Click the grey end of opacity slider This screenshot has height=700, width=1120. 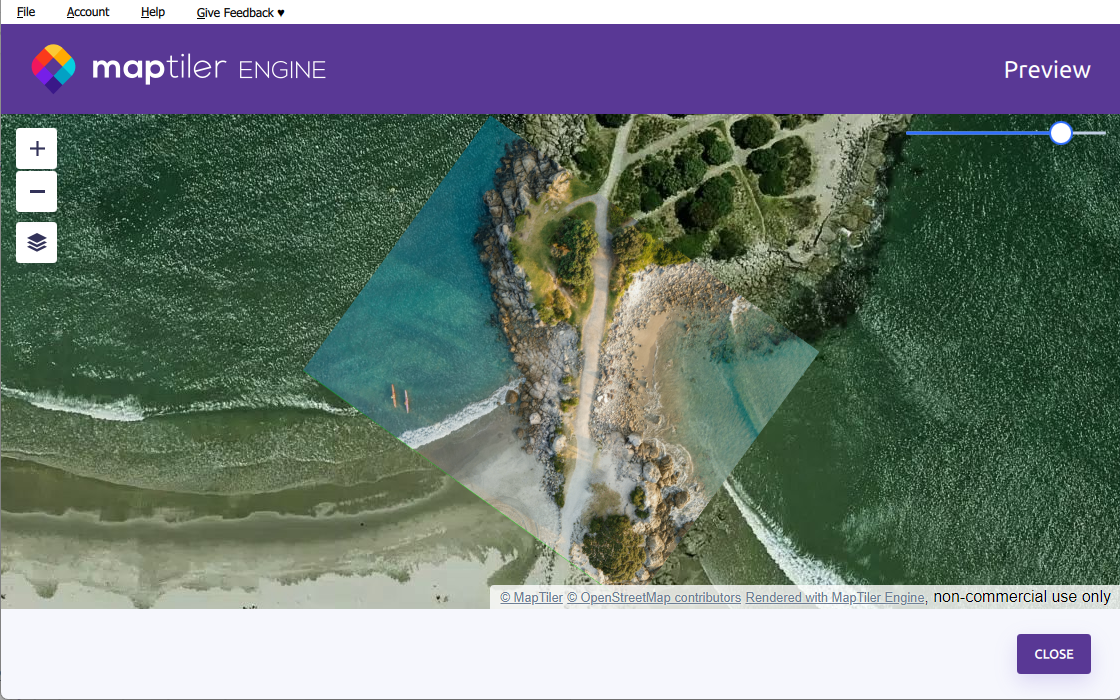1090,133
